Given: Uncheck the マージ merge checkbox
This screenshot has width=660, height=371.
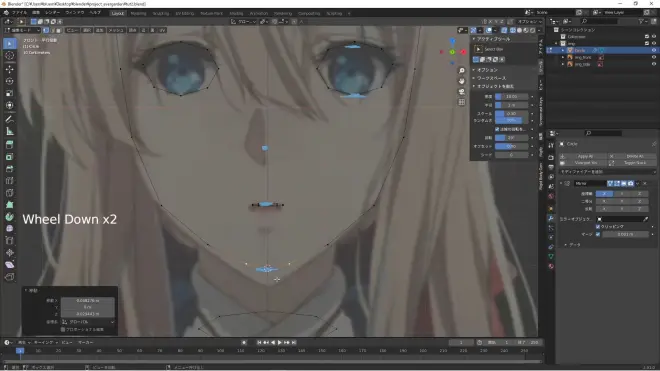Looking at the screenshot, I should click(598, 234).
